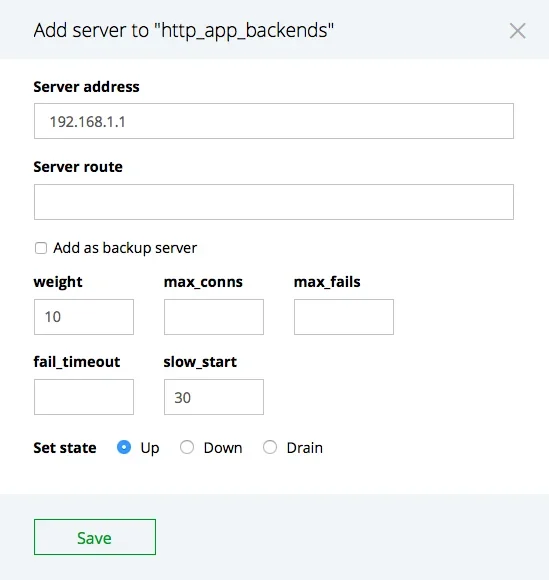Click the dialog title Add server to "http_app_backends"

[x=183, y=30]
